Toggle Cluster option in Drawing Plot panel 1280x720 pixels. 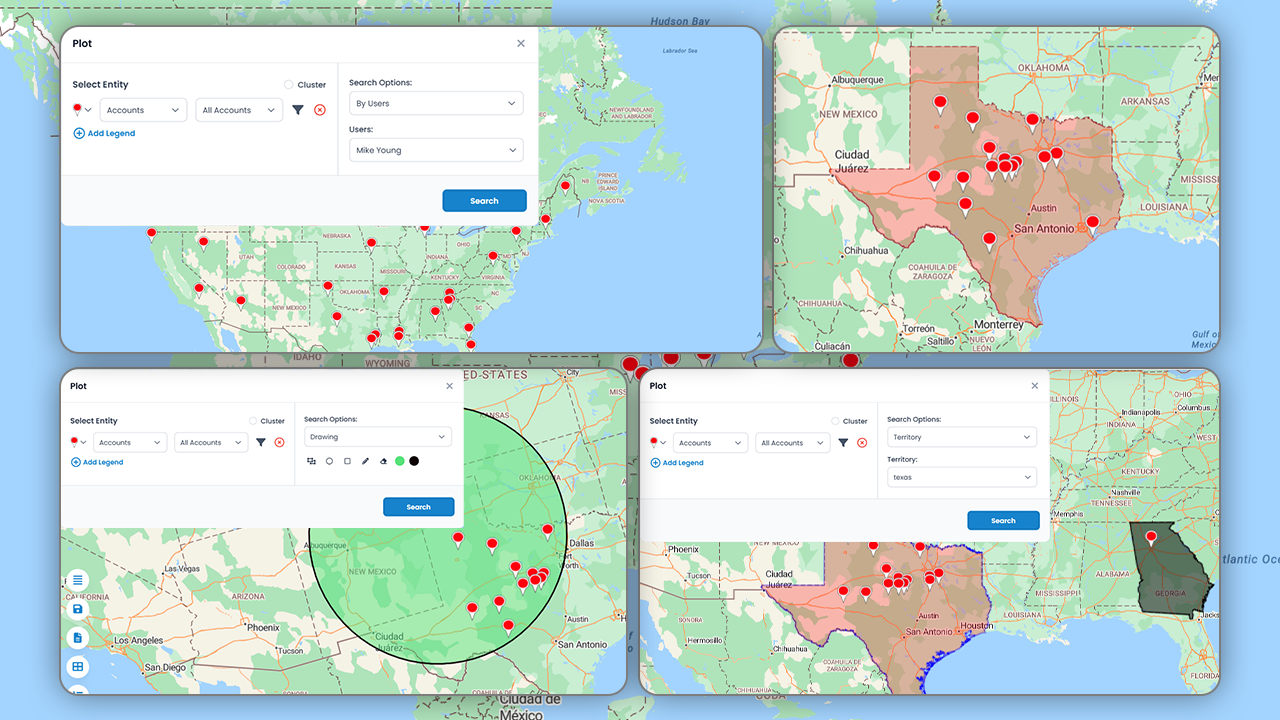click(253, 421)
